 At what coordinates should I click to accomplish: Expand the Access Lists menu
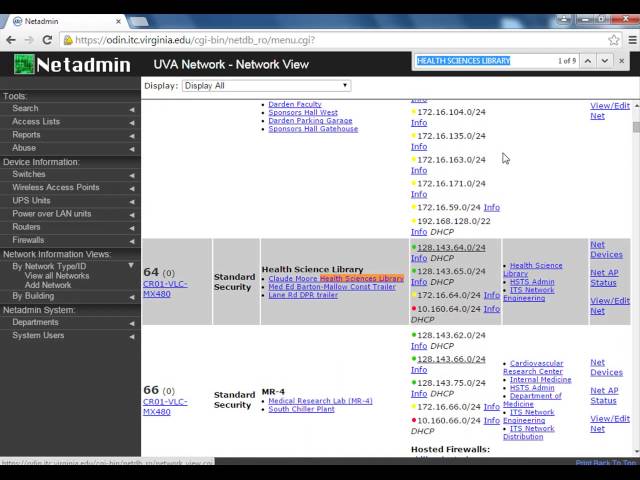pyautogui.click(x=70, y=122)
